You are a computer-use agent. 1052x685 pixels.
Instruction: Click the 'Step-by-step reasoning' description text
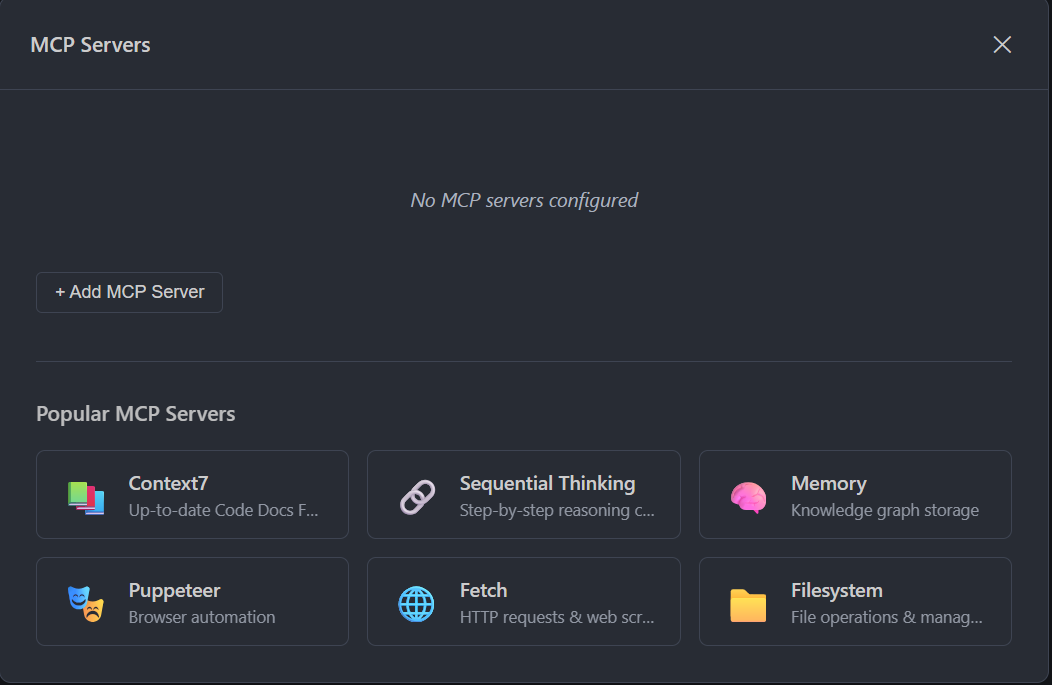557,510
